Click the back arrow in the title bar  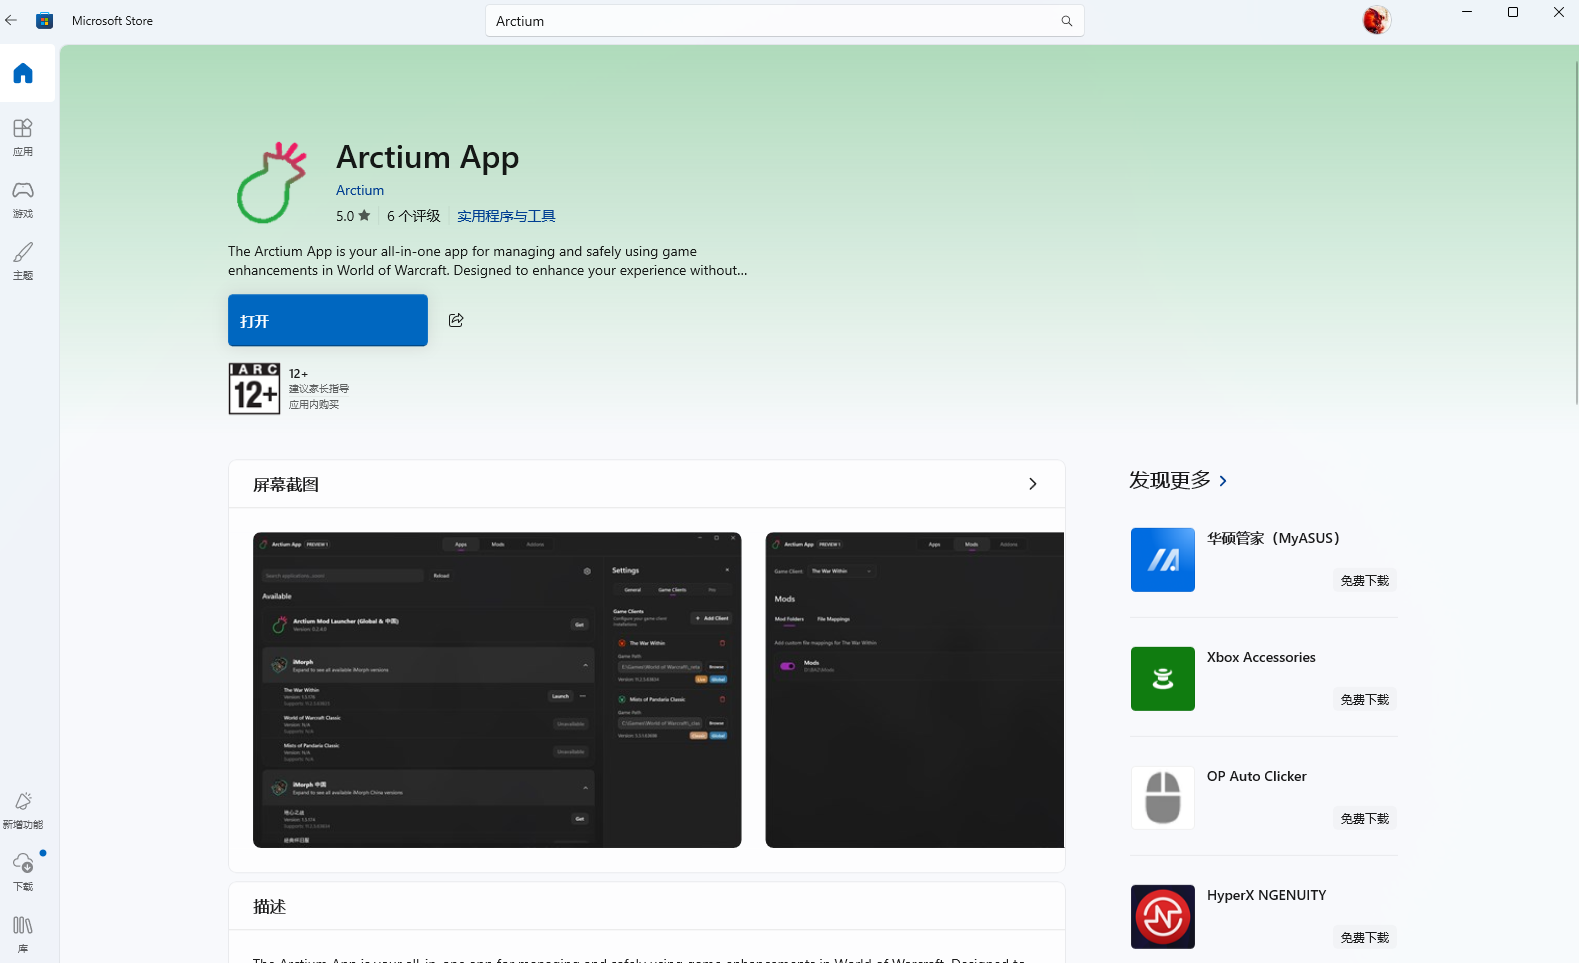pos(11,20)
